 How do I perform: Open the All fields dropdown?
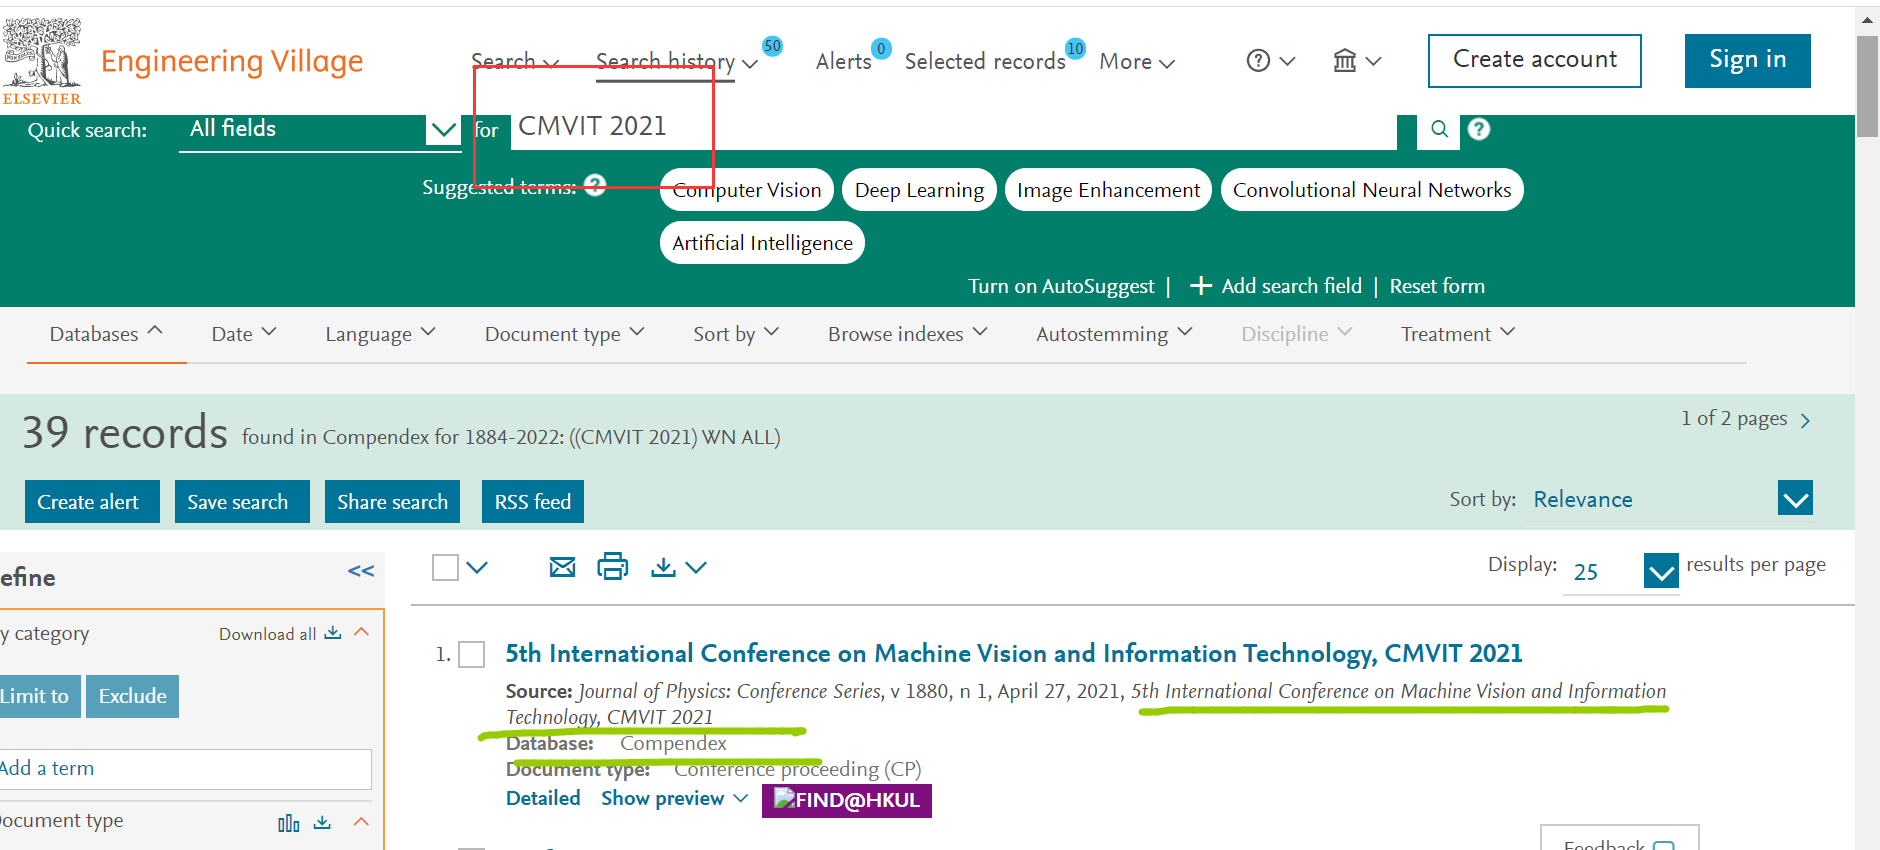coord(319,130)
